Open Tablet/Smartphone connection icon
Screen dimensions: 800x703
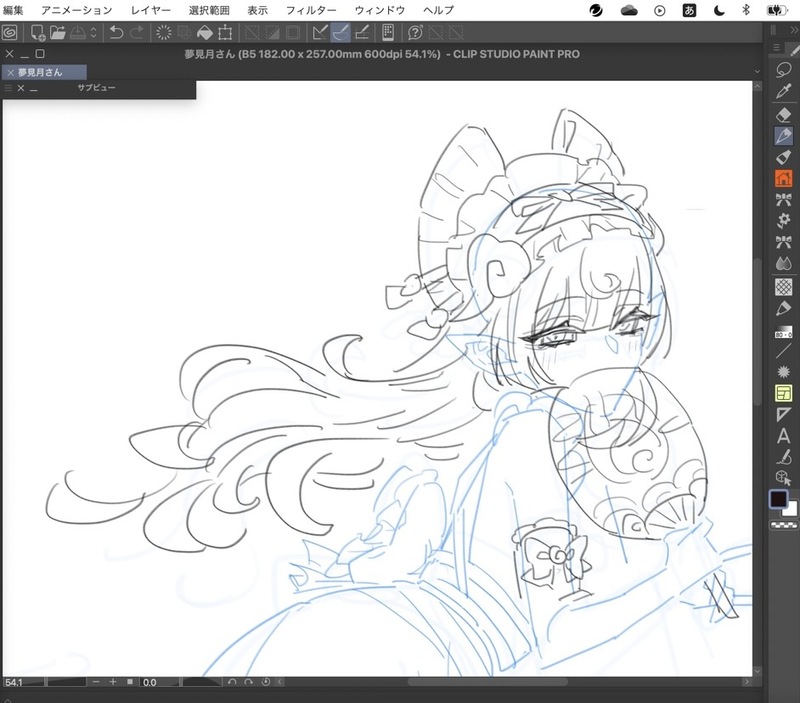pyautogui.click(x=388, y=33)
